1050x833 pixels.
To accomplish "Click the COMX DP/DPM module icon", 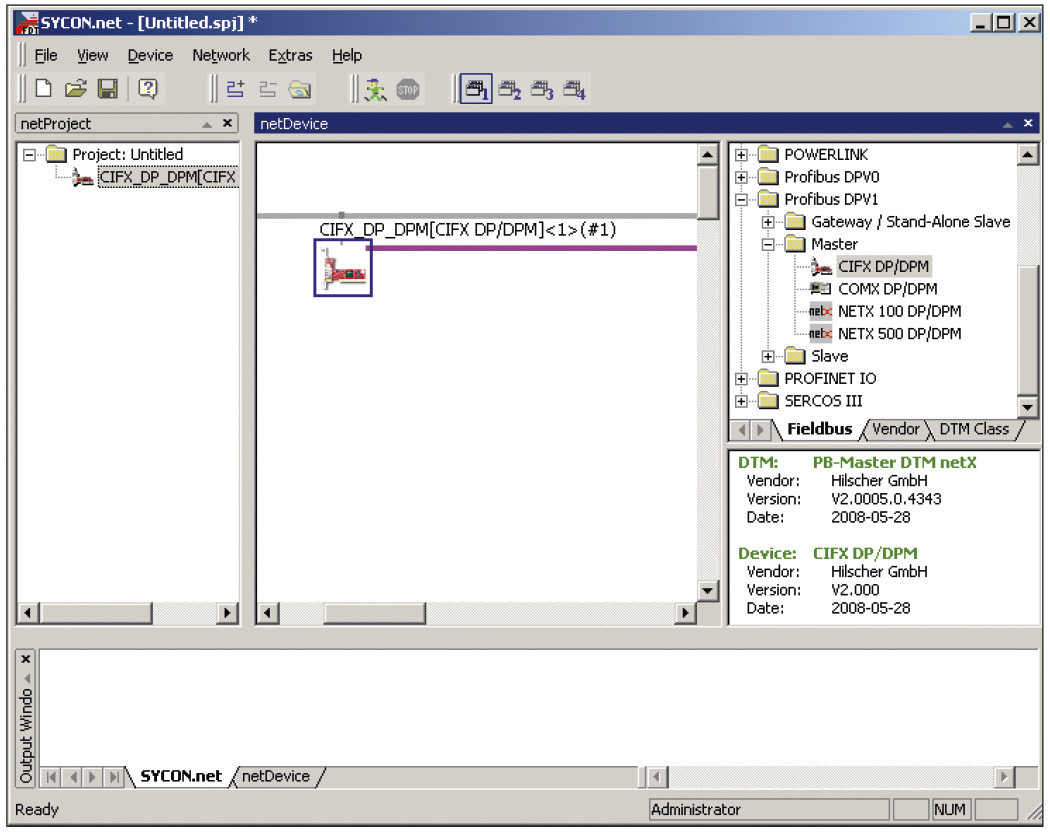I will click(820, 289).
